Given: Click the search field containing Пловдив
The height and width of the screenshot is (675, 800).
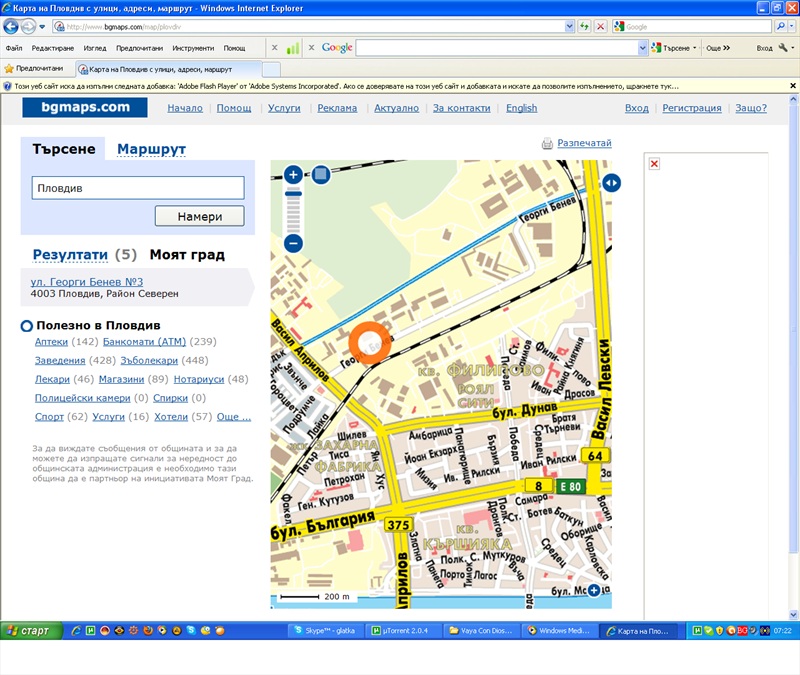Looking at the screenshot, I should point(138,188).
